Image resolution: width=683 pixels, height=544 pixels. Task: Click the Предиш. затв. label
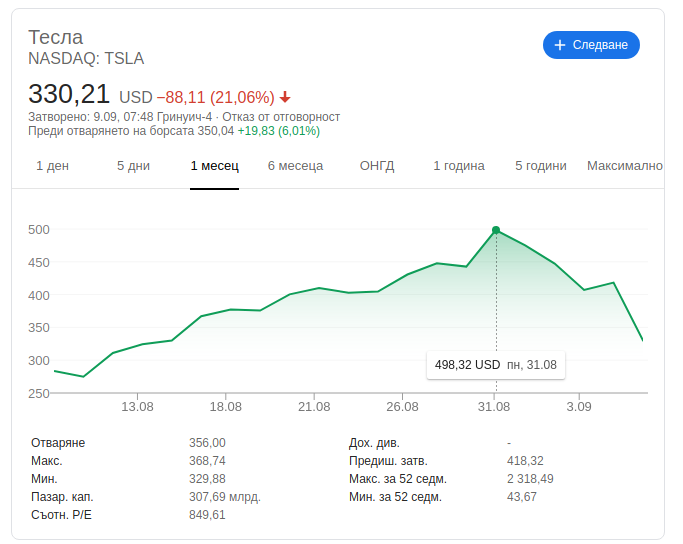(x=388, y=461)
